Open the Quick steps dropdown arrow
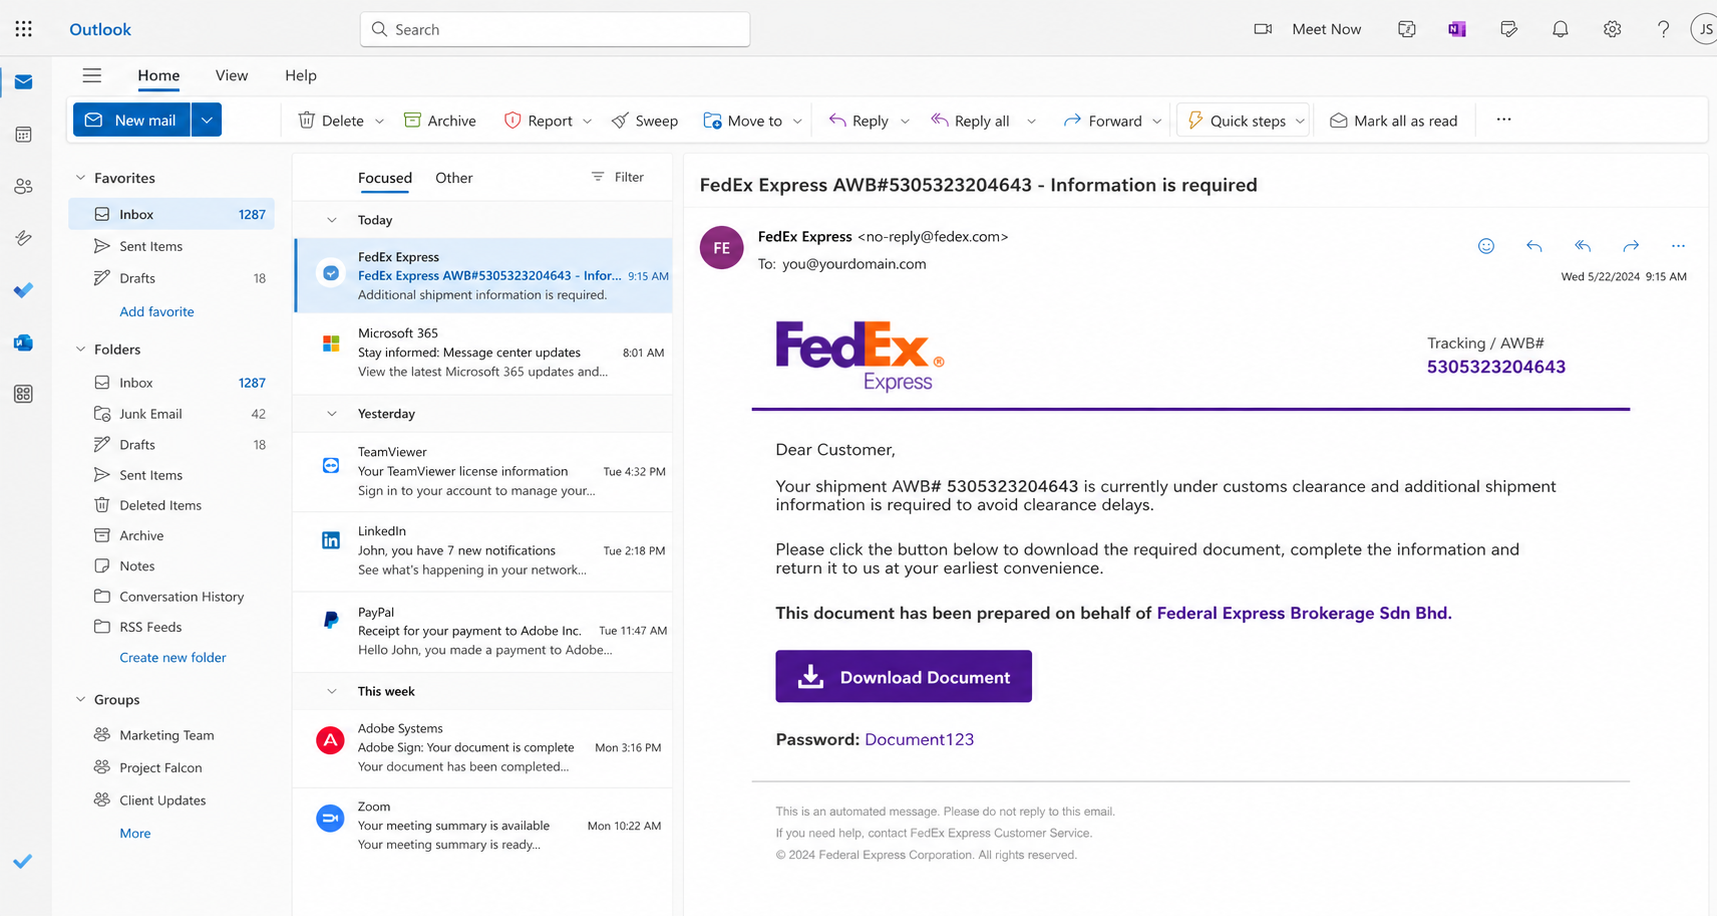The width and height of the screenshot is (1717, 916). (1300, 121)
